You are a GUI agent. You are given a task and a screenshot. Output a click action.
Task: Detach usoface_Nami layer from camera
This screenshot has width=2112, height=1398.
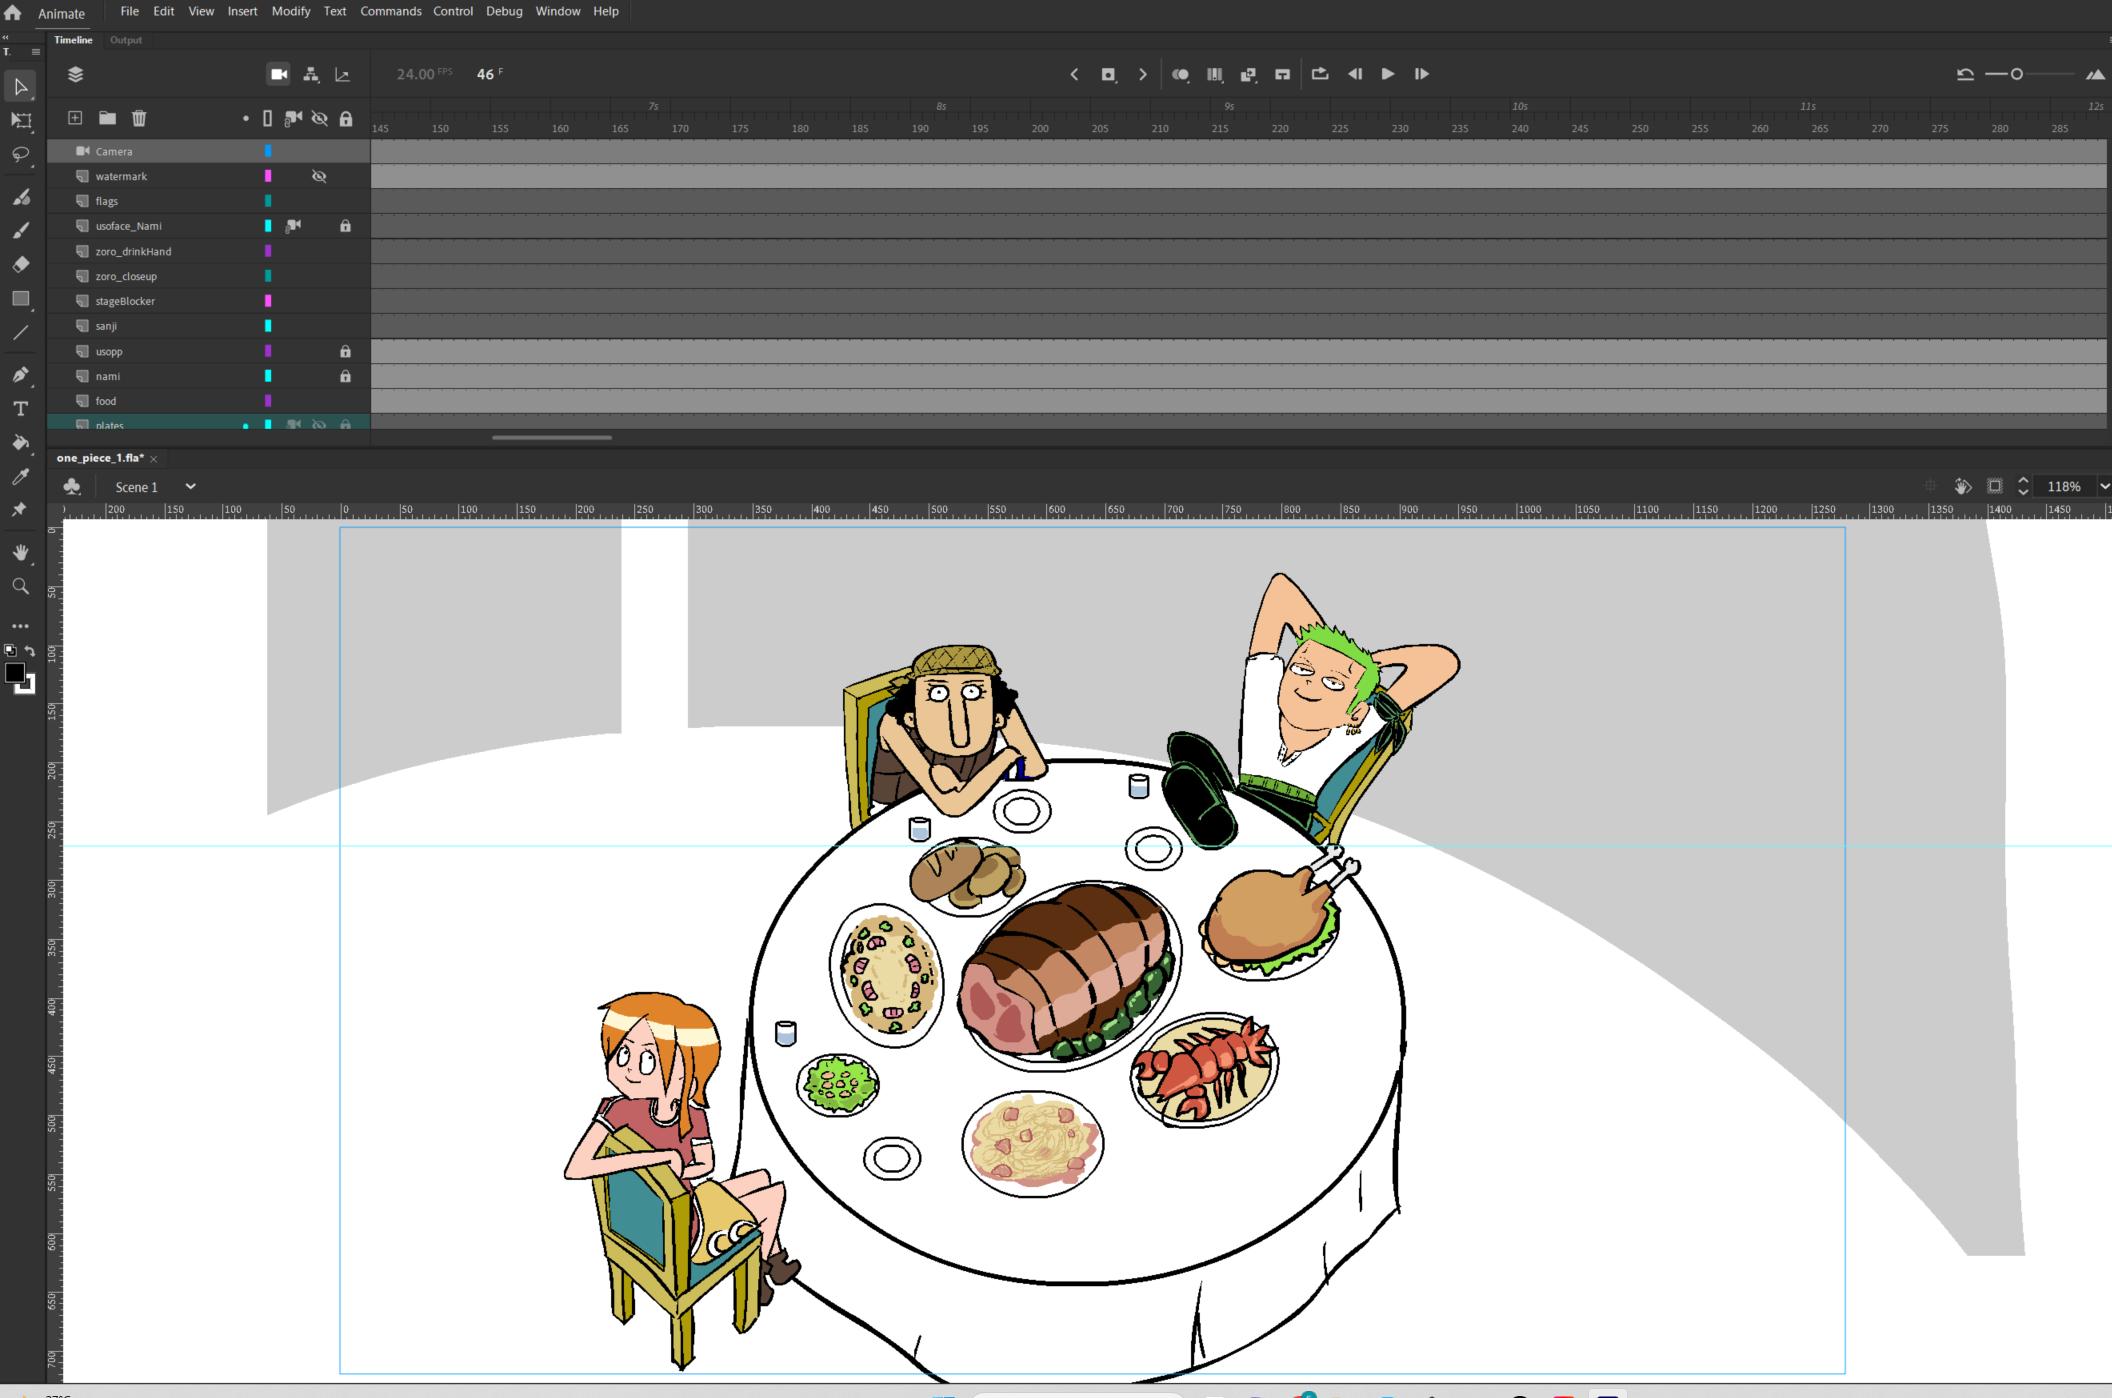coord(293,226)
